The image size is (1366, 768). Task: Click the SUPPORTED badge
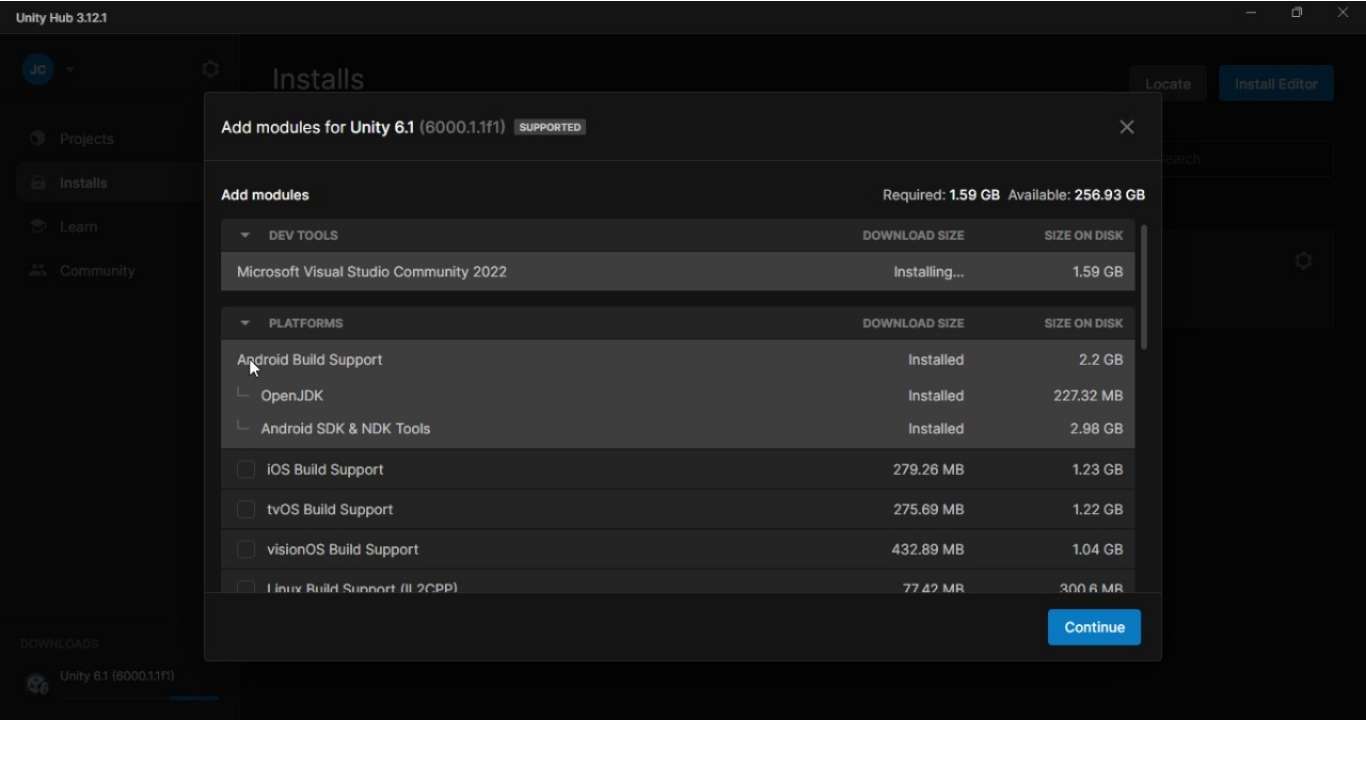point(550,127)
